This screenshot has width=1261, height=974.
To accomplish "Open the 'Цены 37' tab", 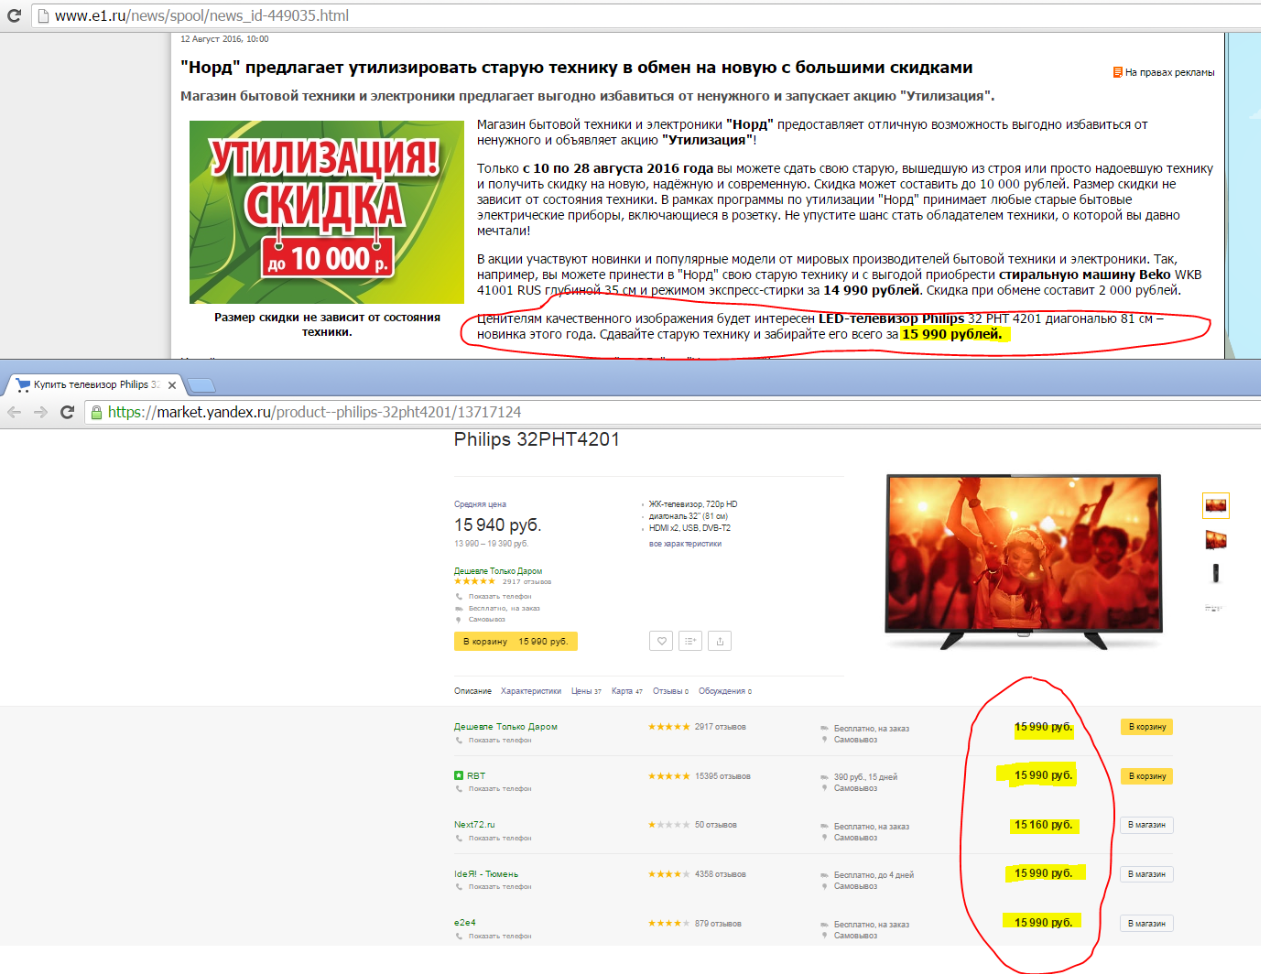I will click(586, 691).
